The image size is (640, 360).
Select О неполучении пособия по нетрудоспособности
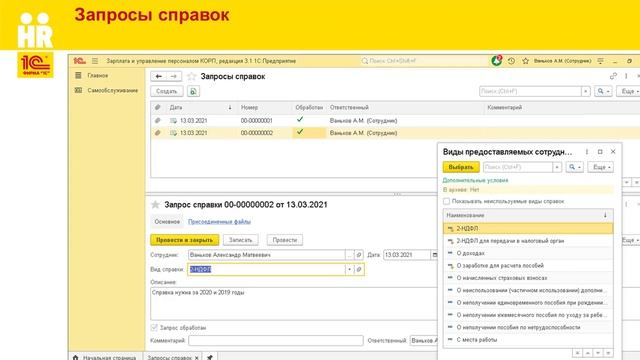coord(528,327)
